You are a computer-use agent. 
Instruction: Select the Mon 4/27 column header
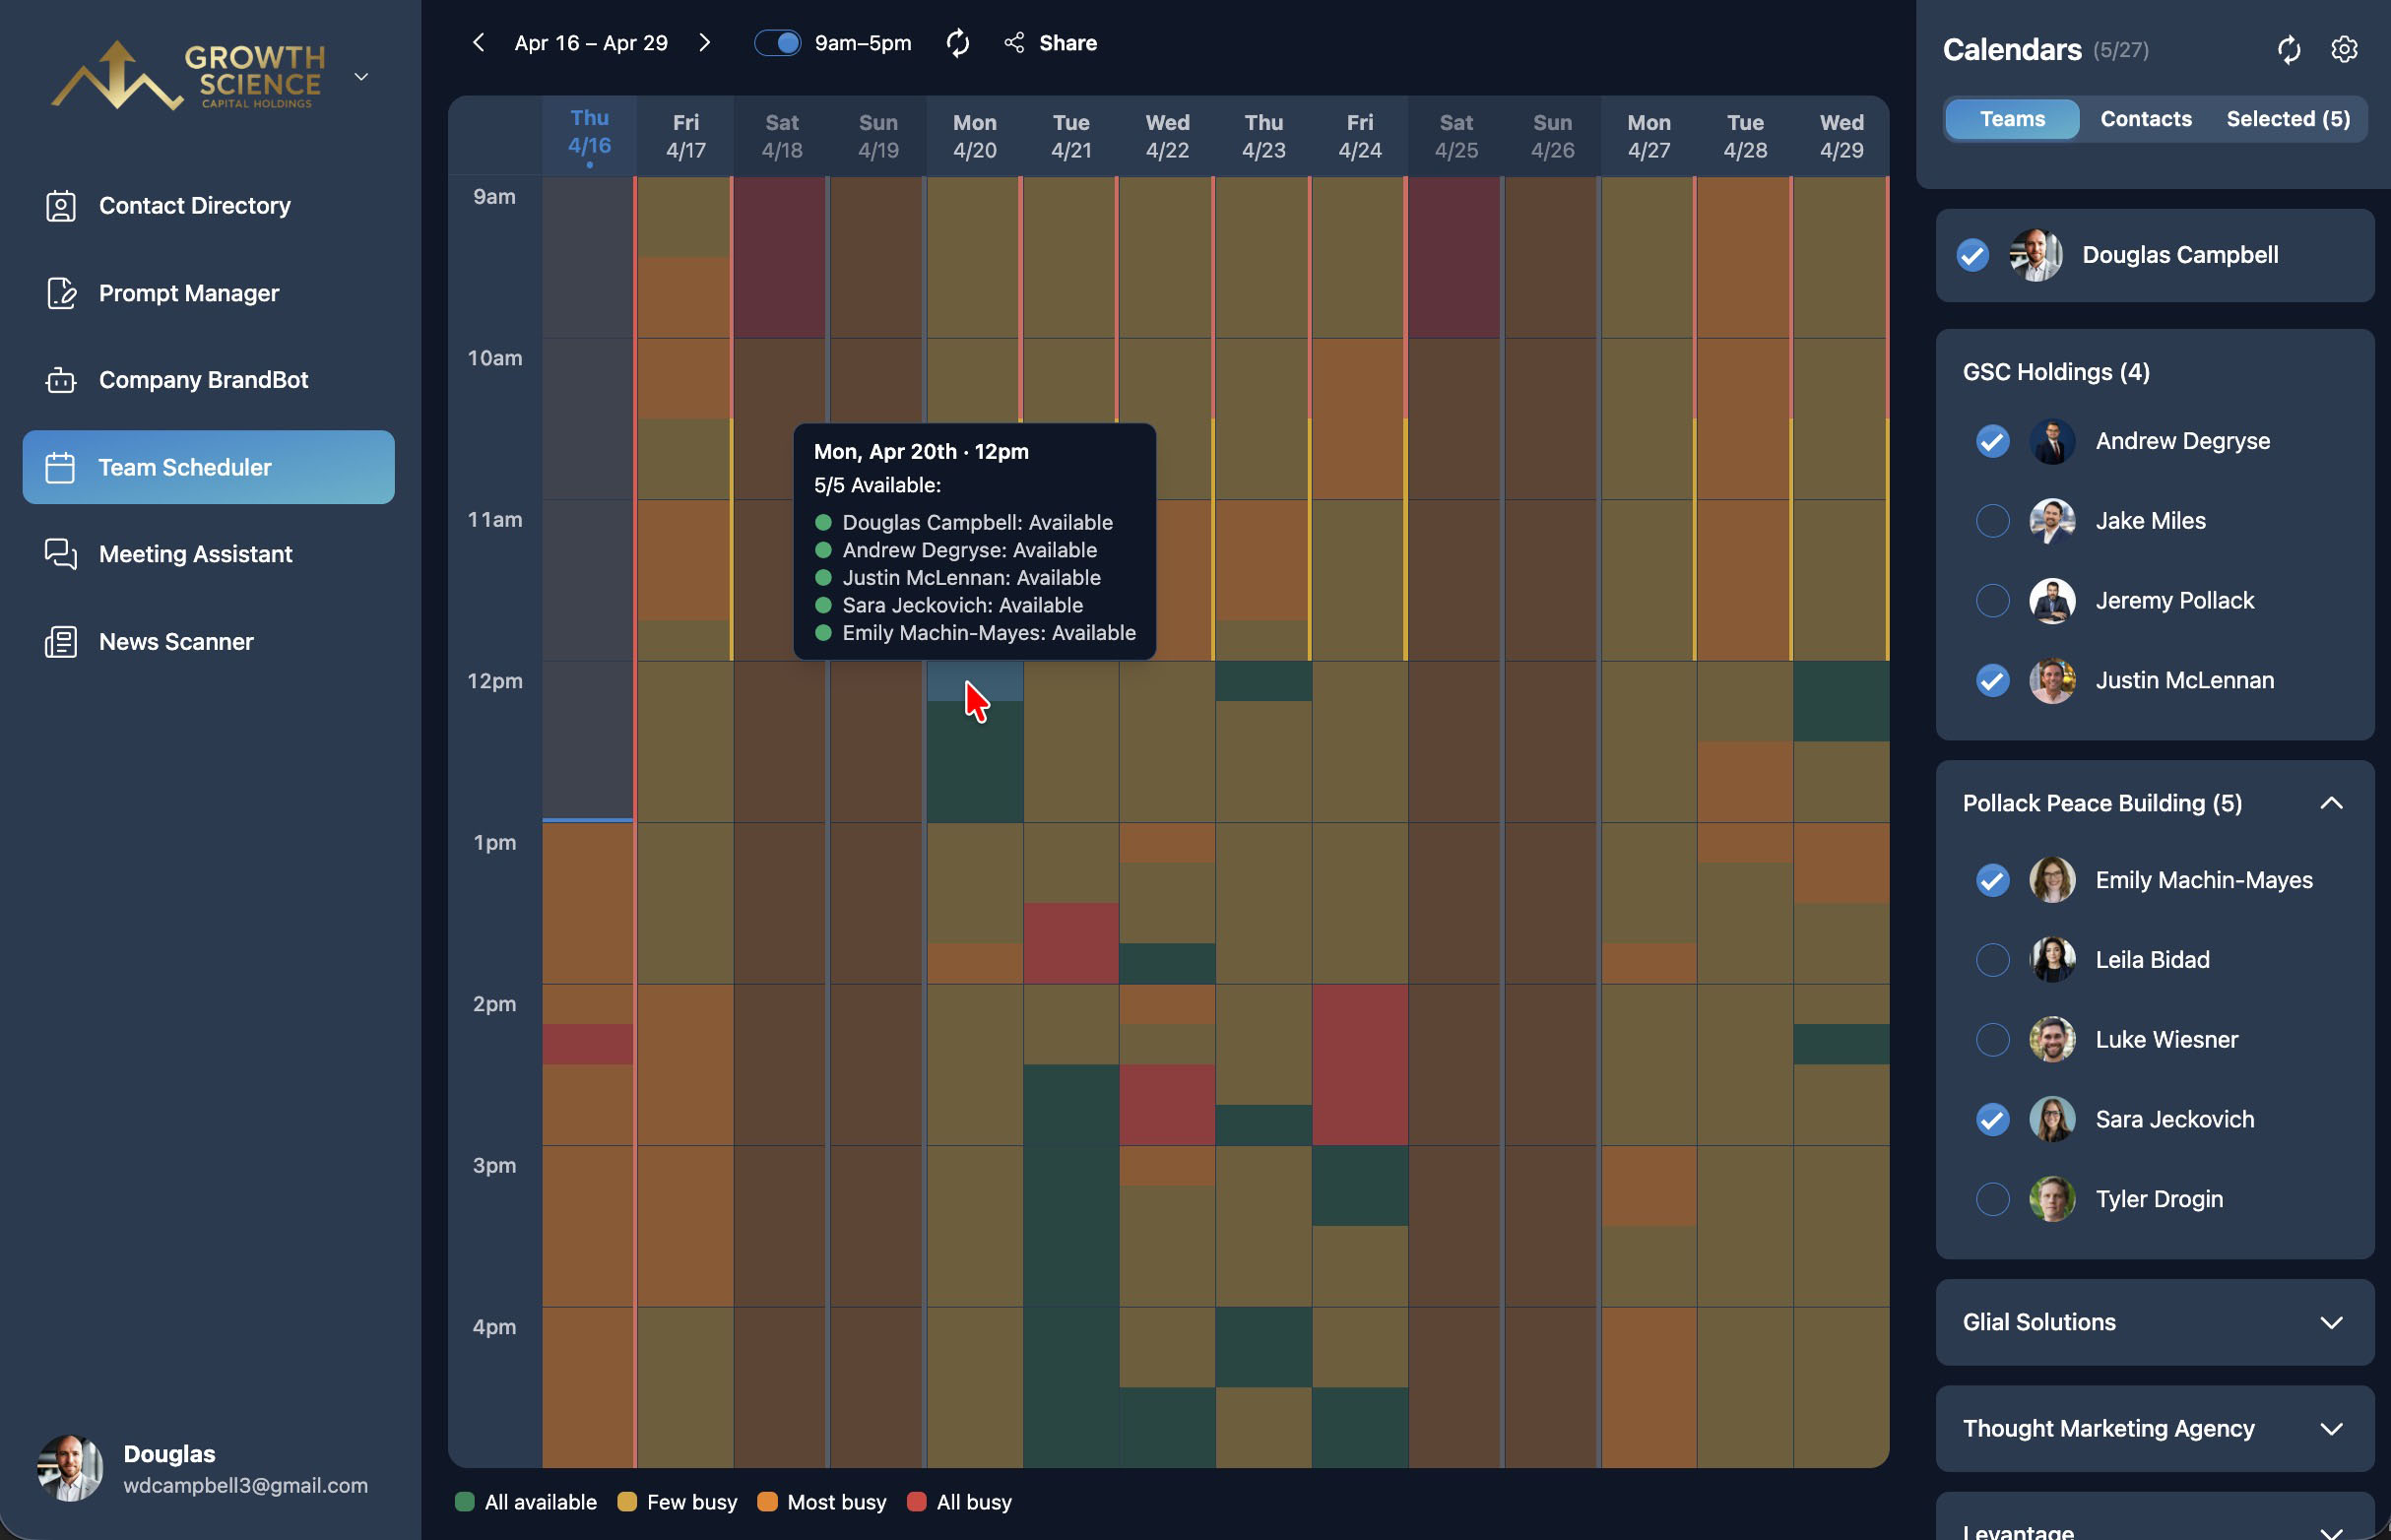tap(1648, 136)
